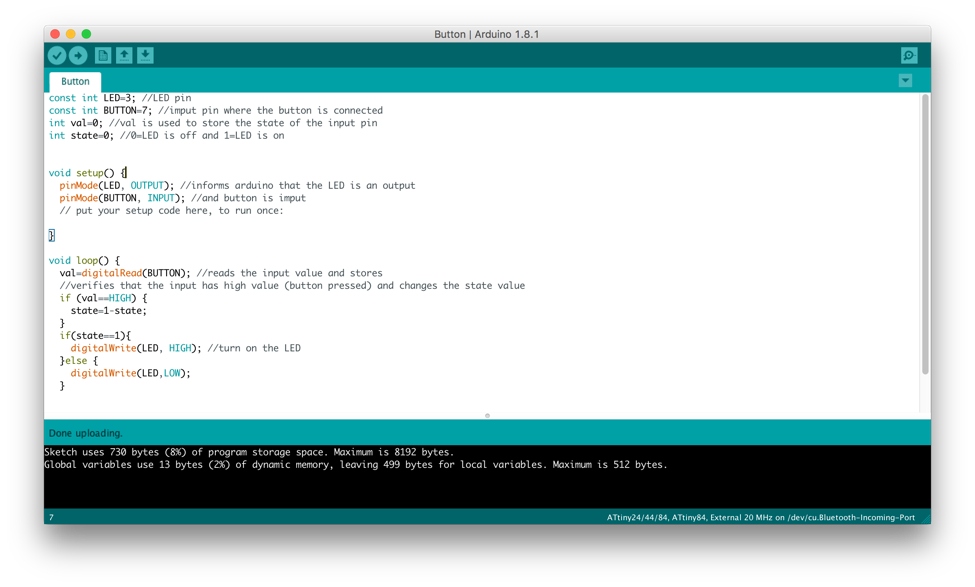Click the 'pinMode(BUTTON, INPUT);' line

click(182, 198)
